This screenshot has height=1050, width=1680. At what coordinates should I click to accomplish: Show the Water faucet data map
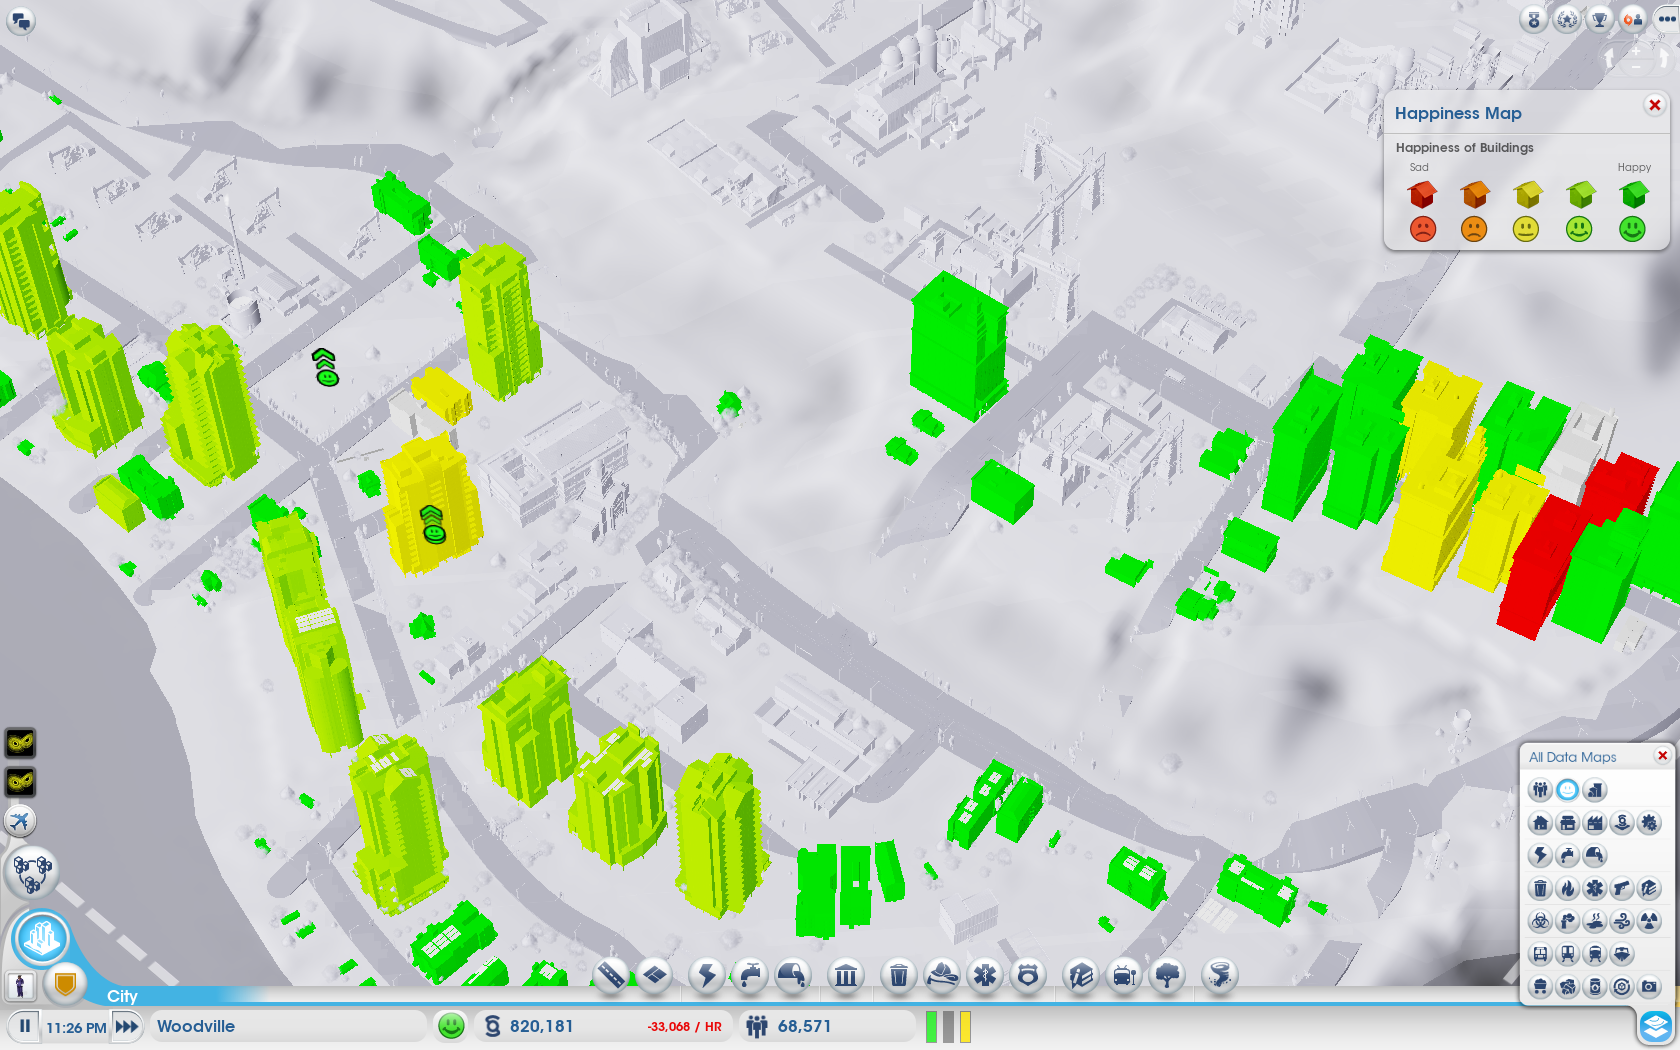tap(1567, 855)
